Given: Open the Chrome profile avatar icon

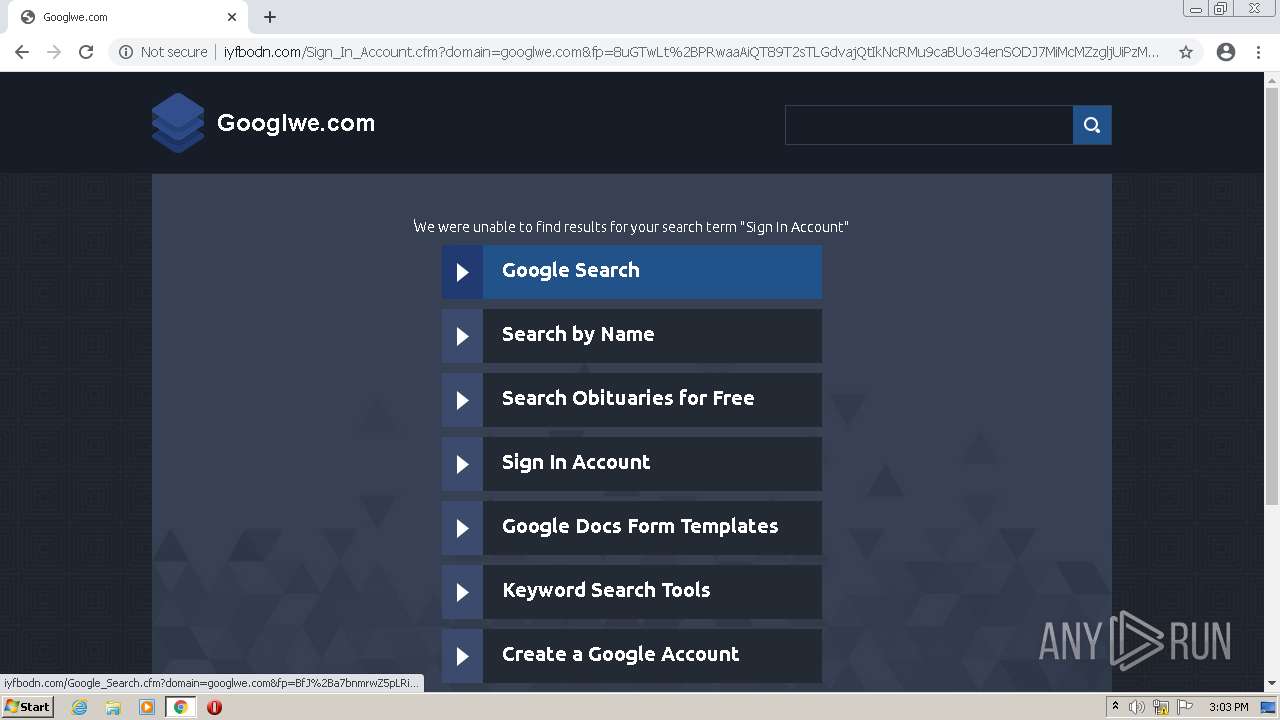Looking at the screenshot, I should [1226, 52].
